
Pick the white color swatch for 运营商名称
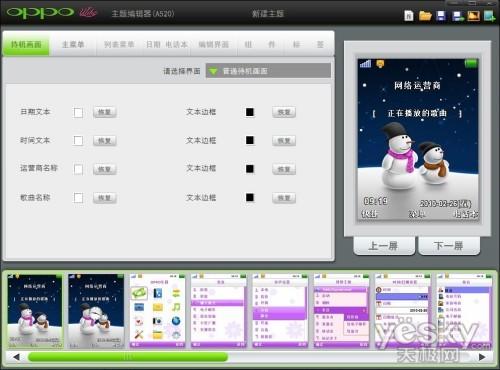78,169
